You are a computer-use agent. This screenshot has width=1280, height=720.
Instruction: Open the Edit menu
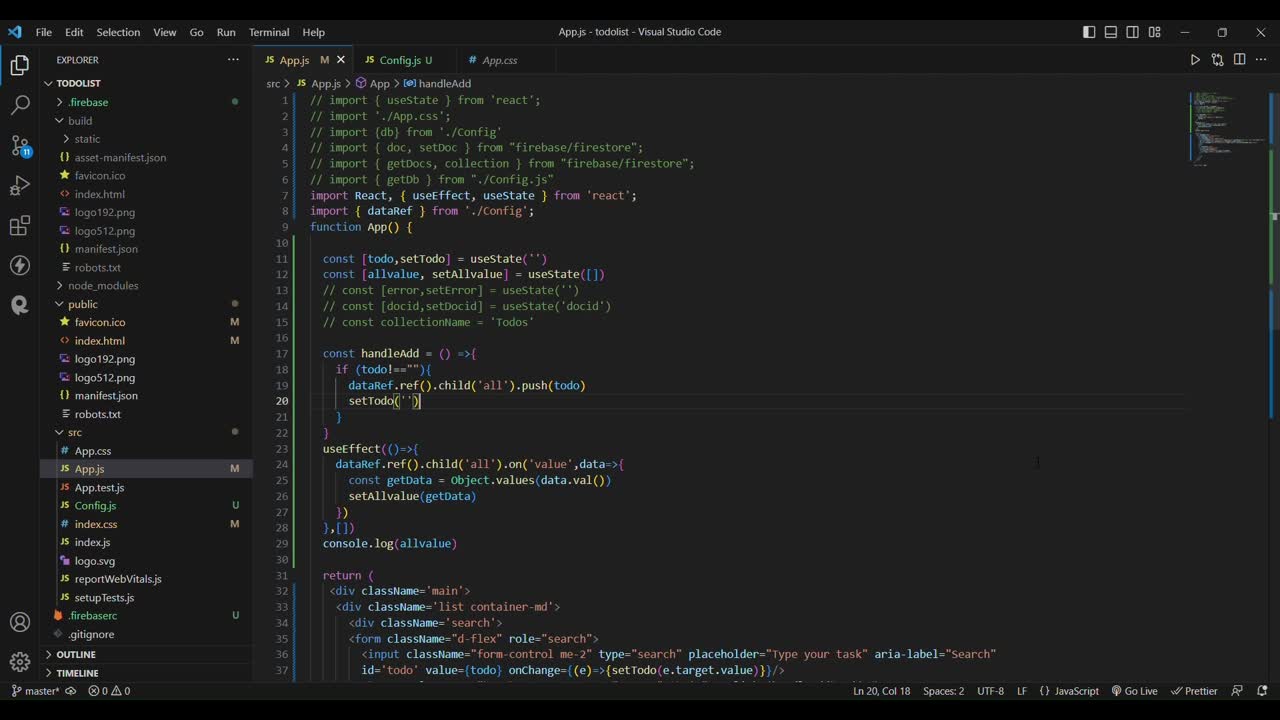[74, 32]
